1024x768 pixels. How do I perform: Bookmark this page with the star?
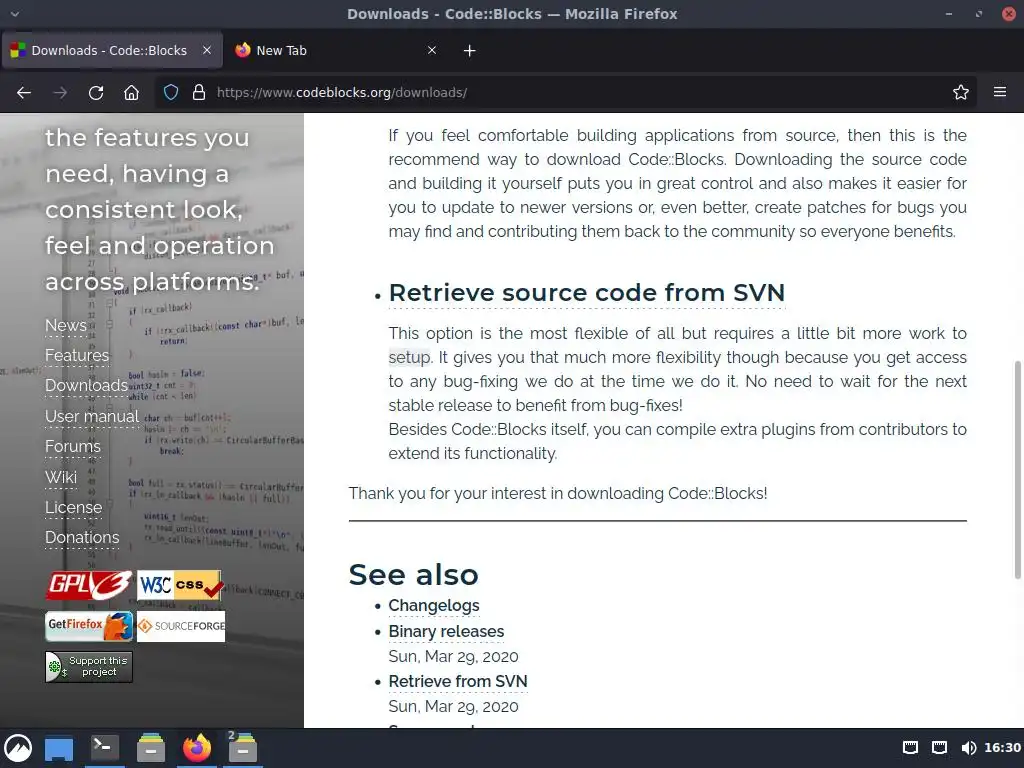click(x=960, y=92)
